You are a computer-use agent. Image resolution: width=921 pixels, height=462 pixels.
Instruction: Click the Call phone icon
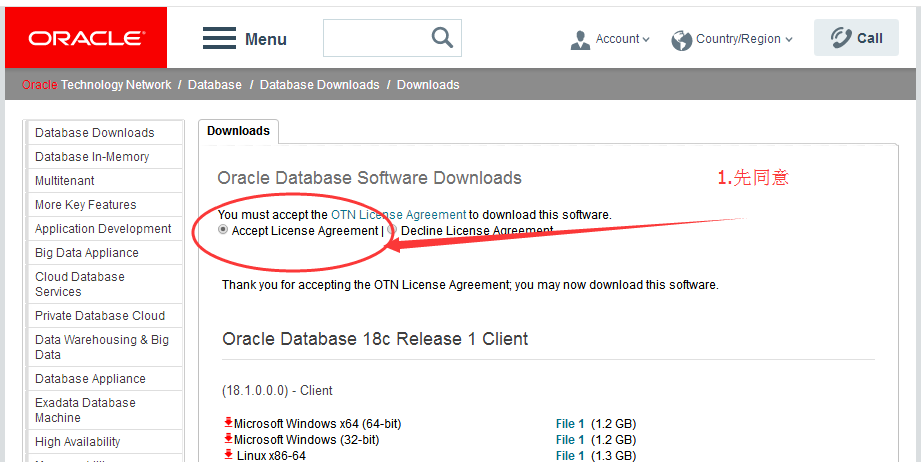tap(841, 38)
